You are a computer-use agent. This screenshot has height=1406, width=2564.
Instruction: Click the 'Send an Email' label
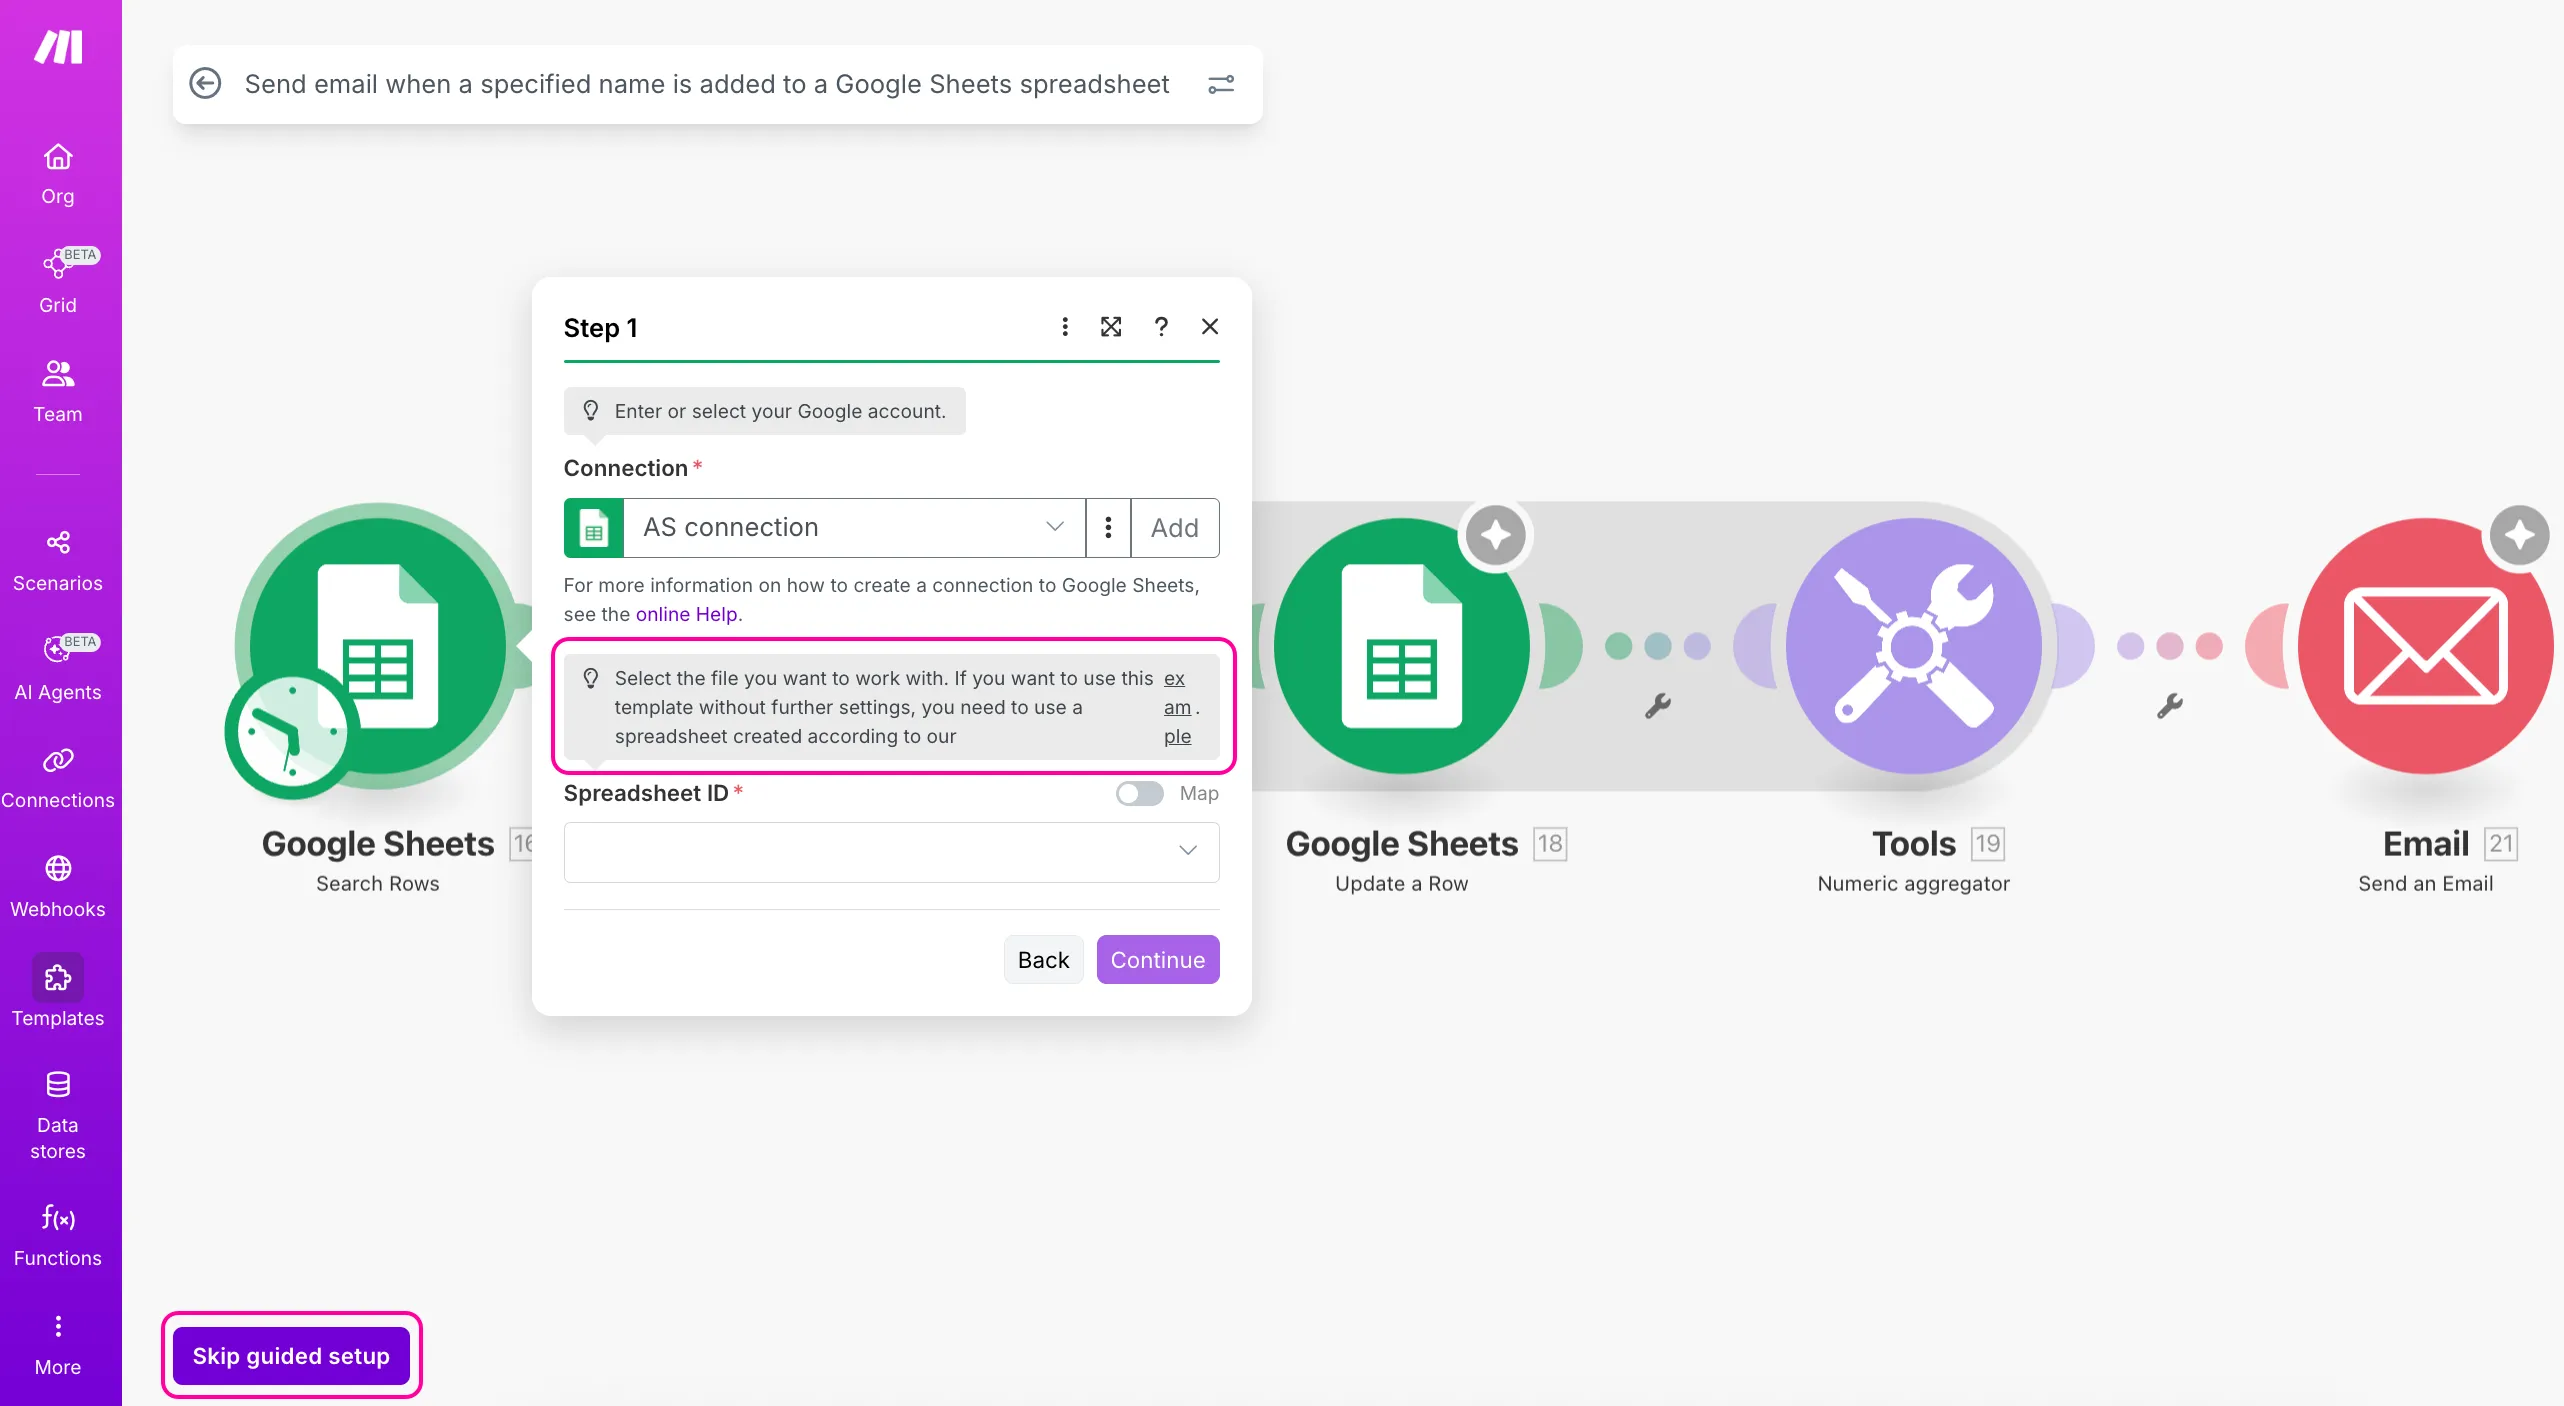2425,884
